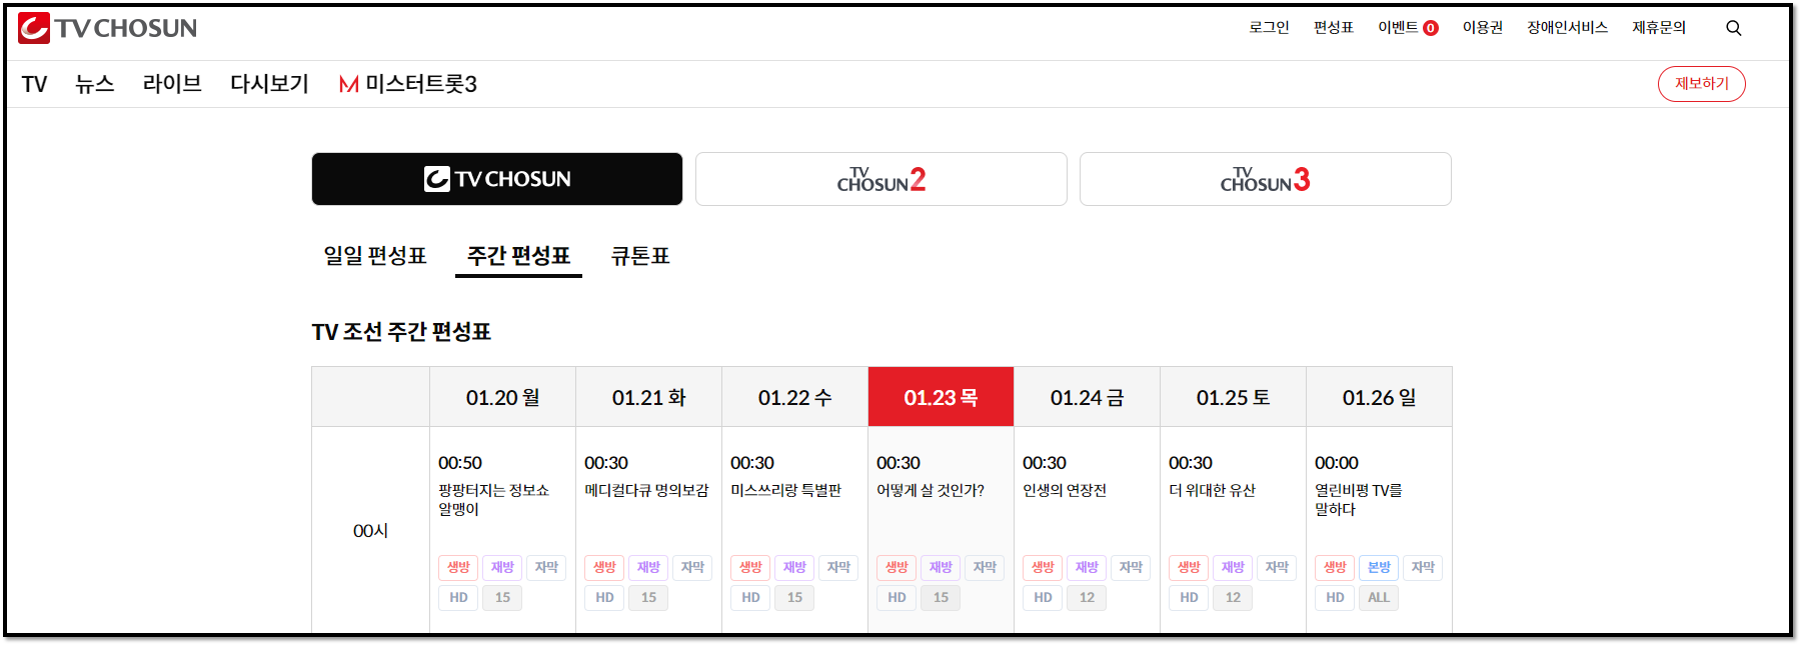This screenshot has height=646, width=1802.
Task: Click the 생방 badge under 팡팡터지는 정보쇼 알맹이
Action: [x=458, y=567]
